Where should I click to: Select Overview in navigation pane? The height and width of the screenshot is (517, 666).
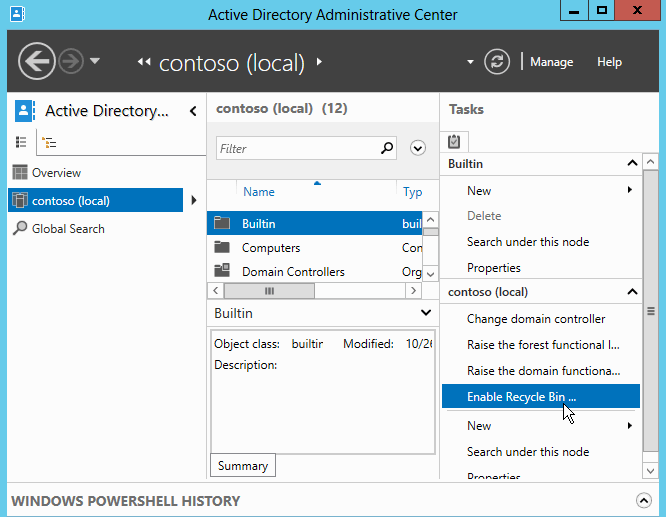[96, 173]
